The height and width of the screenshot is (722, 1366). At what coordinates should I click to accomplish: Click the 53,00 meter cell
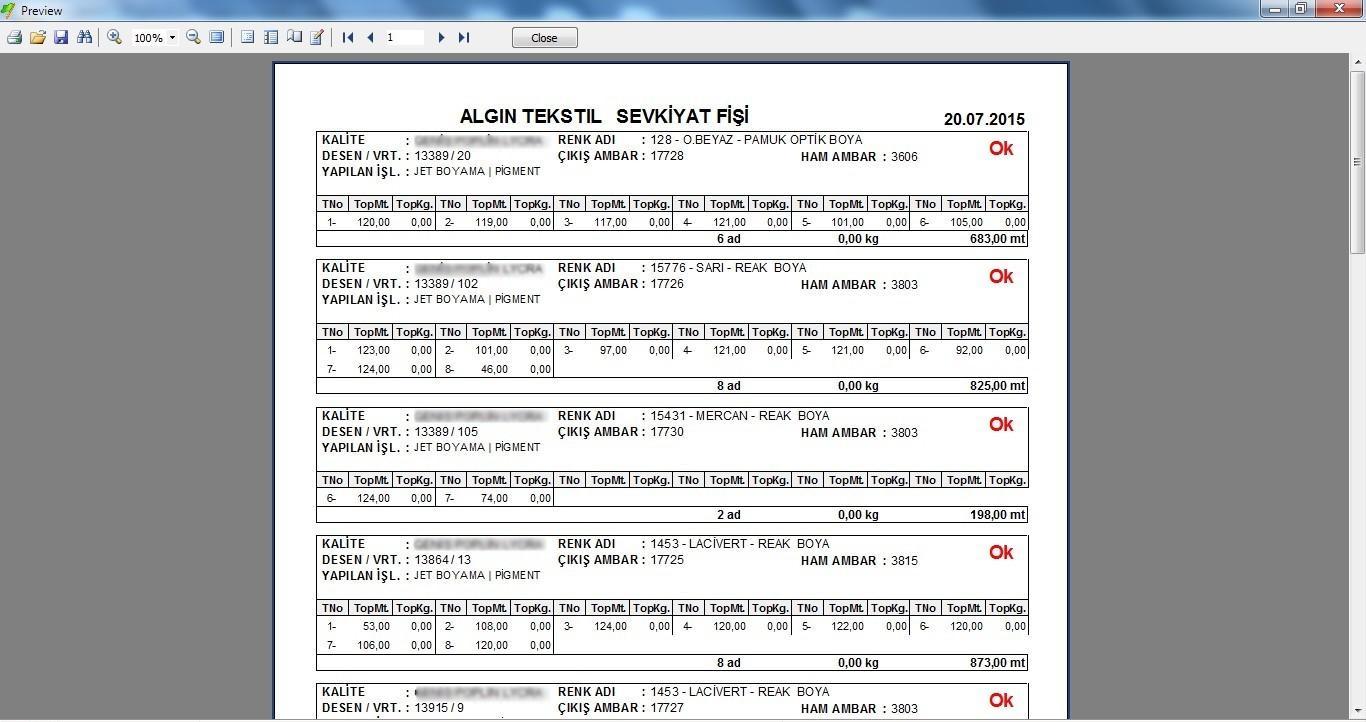coord(376,627)
